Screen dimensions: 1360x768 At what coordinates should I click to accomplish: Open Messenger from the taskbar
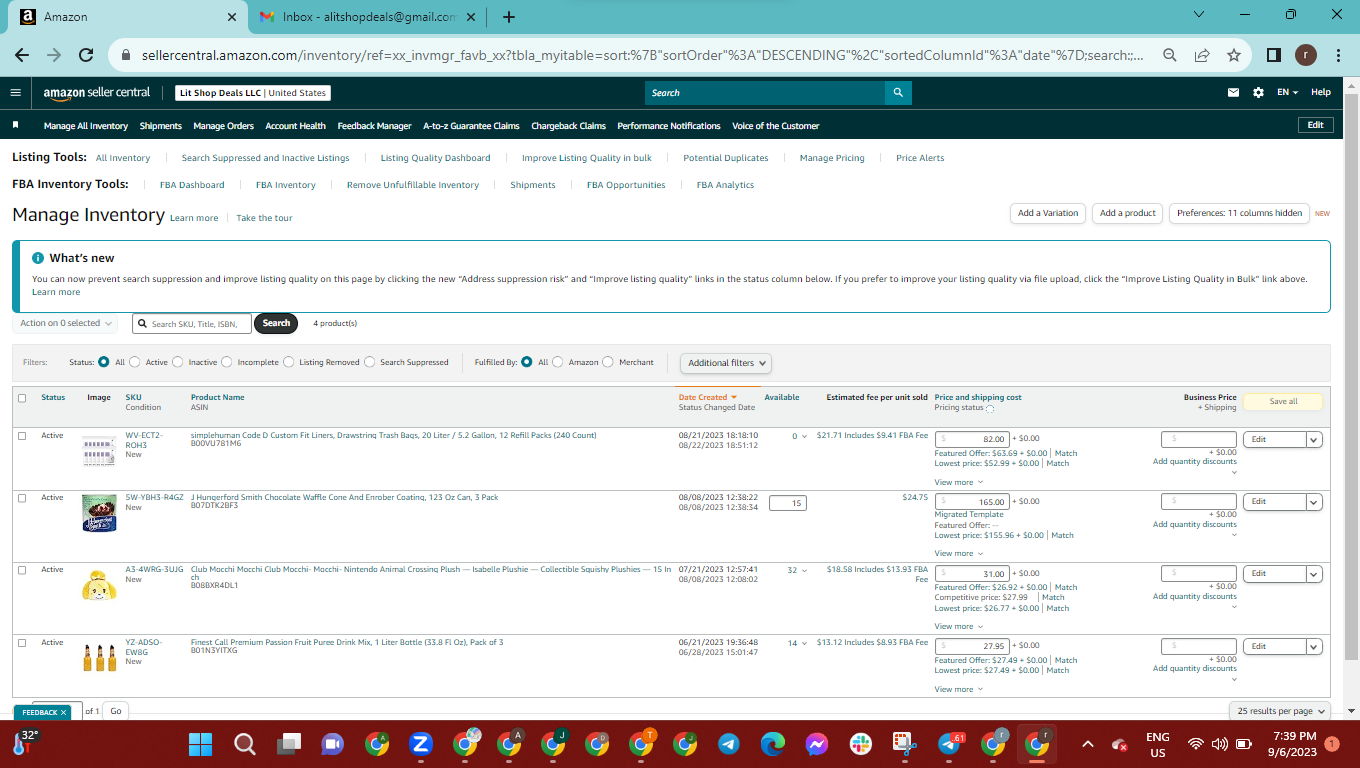(817, 744)
